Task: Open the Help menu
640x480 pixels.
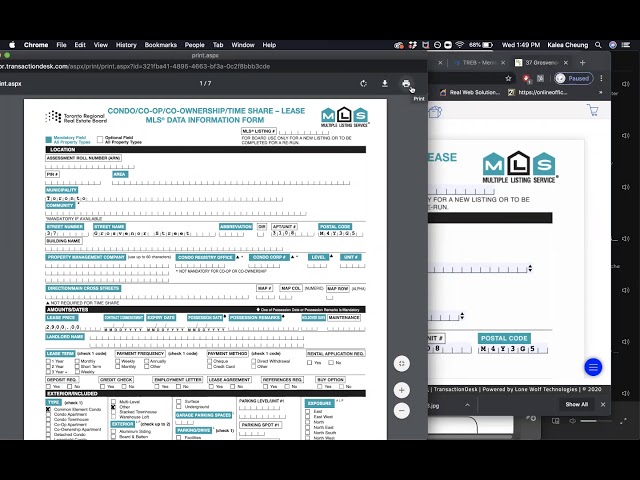Action: click(x=269, y=45)
